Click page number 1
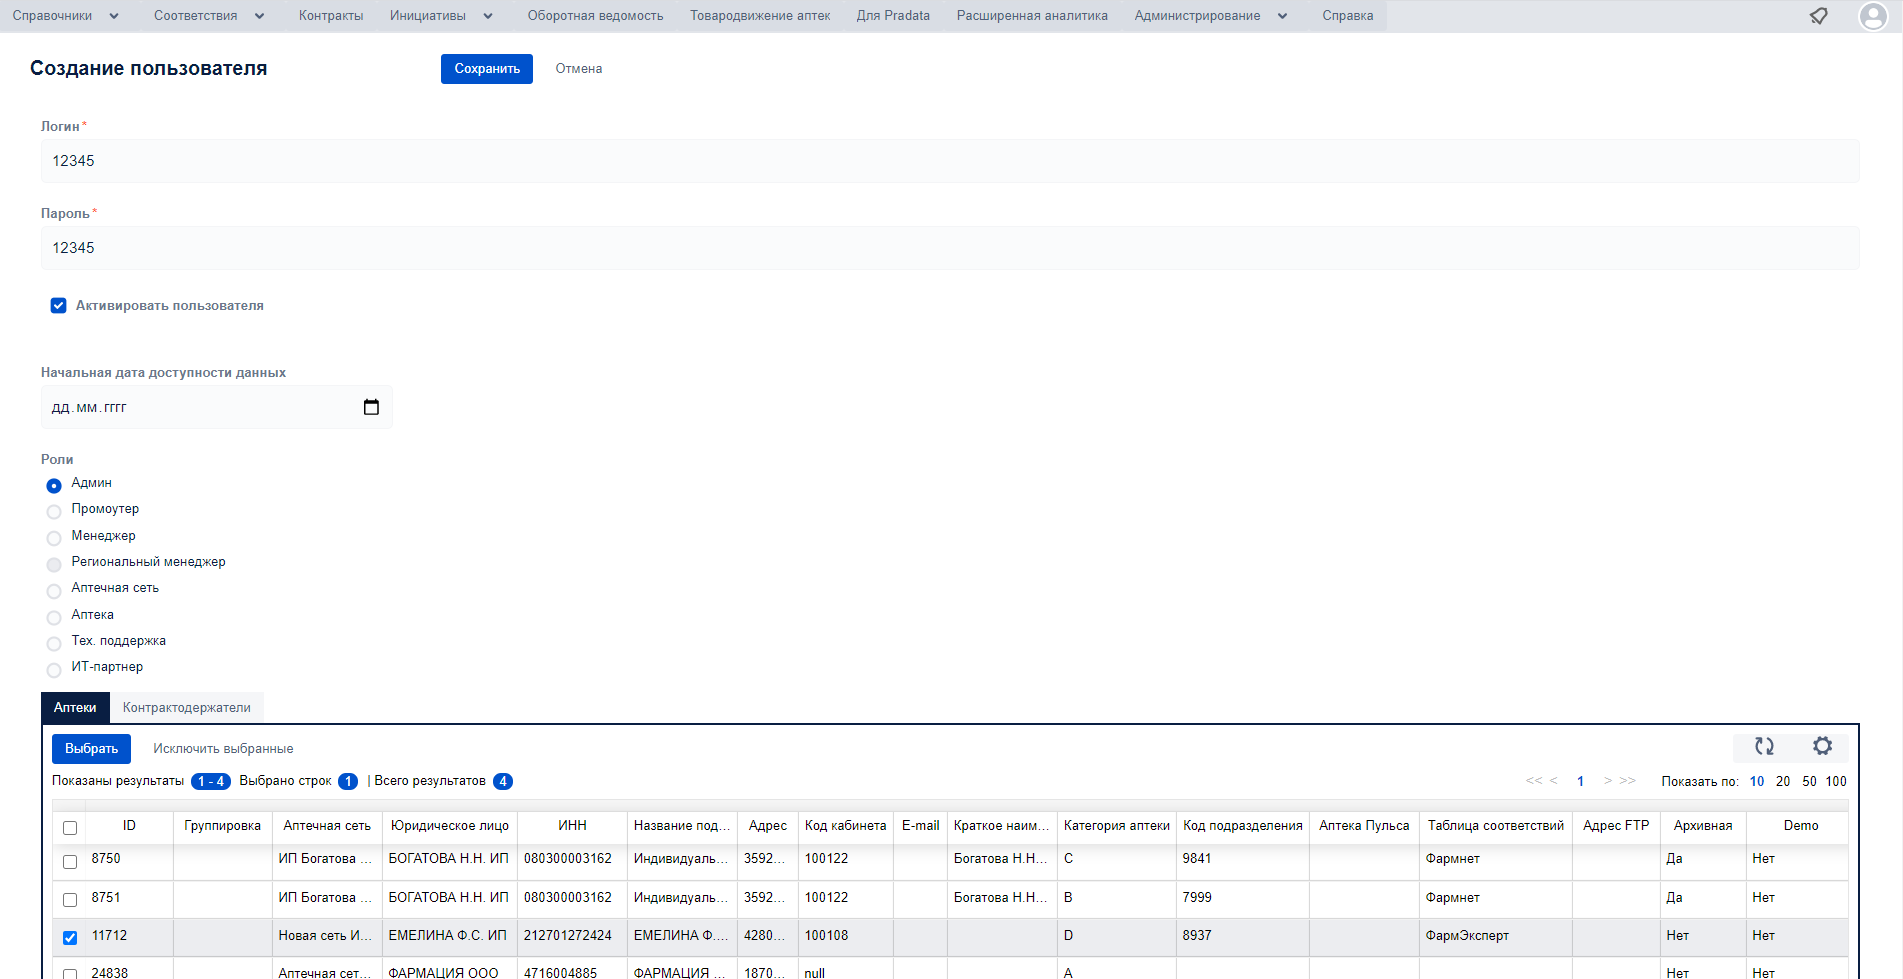Screen dimensions: 1903x979 tap(1580, 781)
